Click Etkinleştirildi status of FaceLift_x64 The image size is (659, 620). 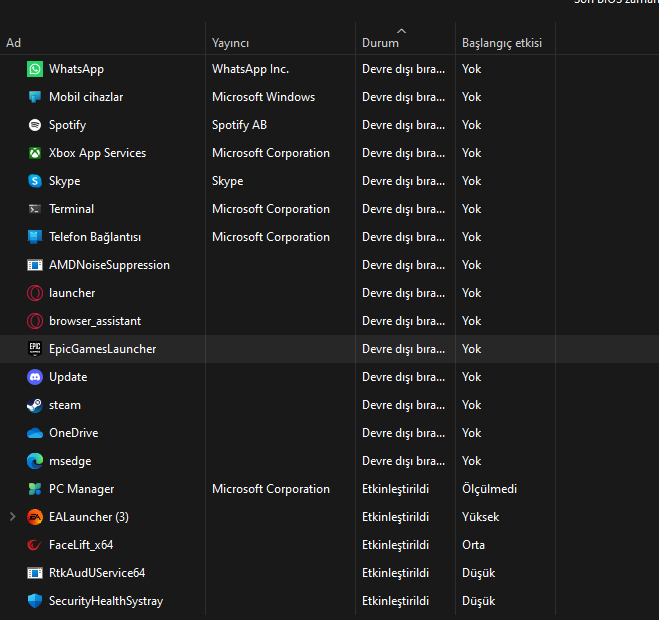tap(395, 545)
